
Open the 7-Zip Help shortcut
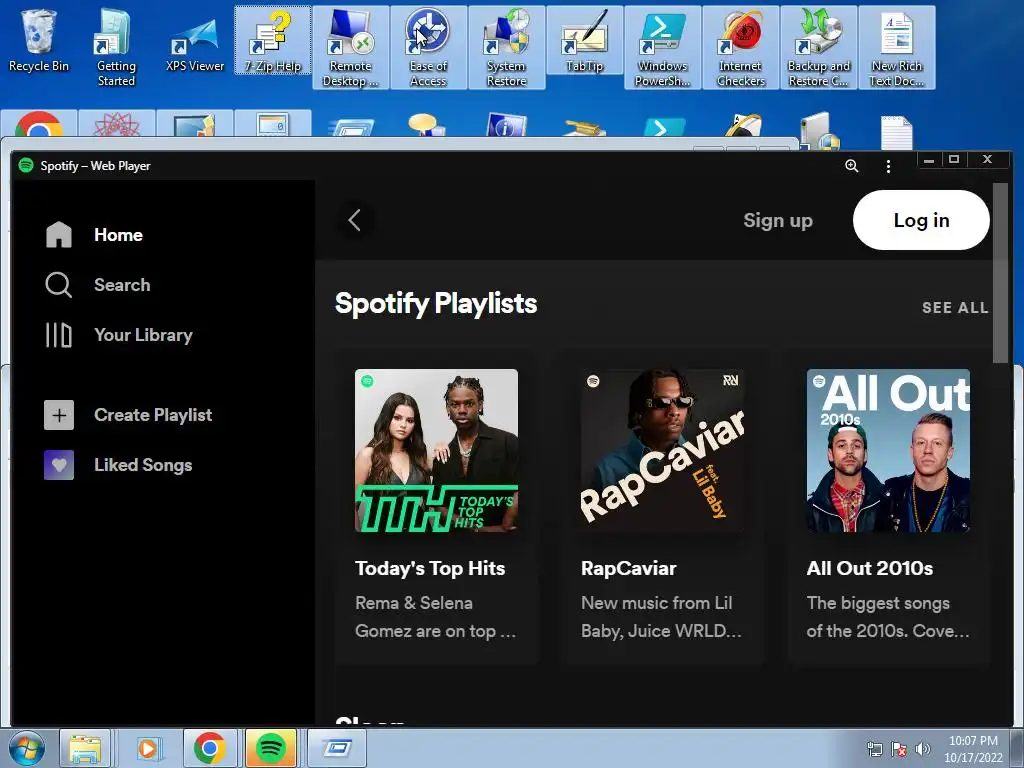tap(272, 40)
